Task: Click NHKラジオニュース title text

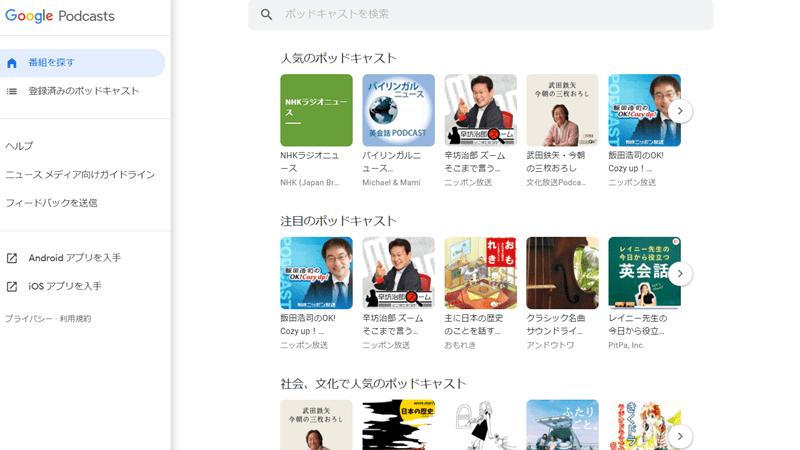Action: 309,162
